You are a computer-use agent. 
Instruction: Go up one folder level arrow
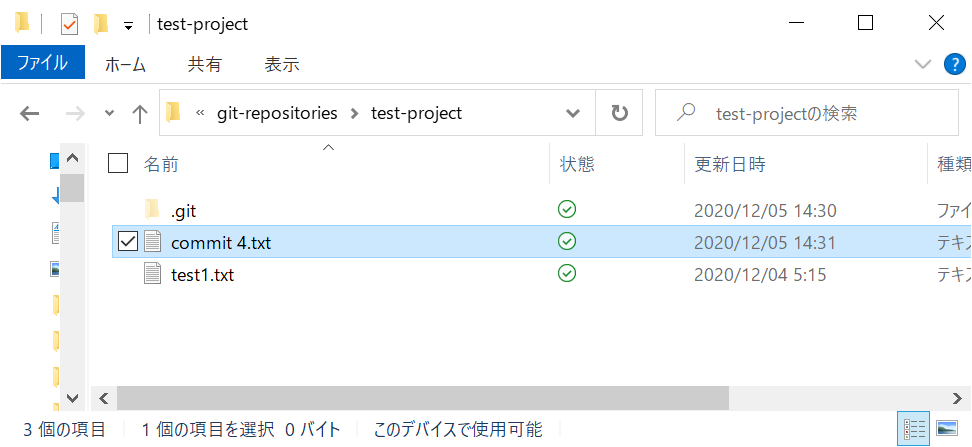click(140, 113)
